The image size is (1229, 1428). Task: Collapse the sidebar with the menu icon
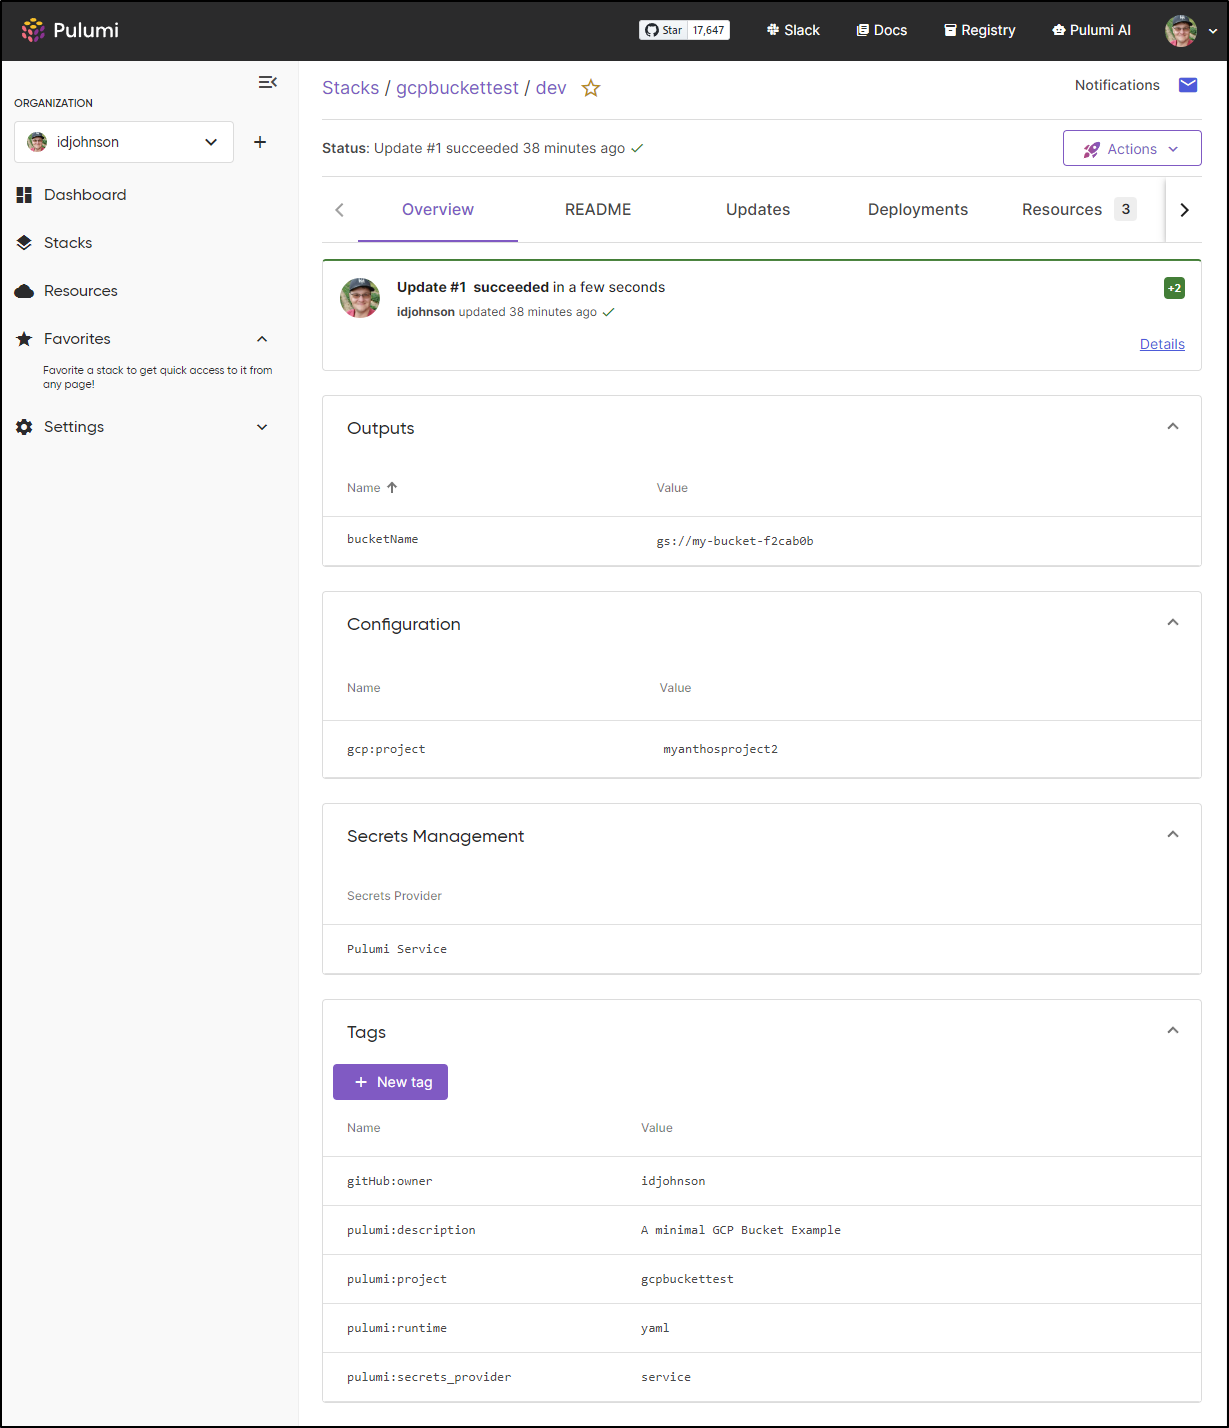coord(267,82)
